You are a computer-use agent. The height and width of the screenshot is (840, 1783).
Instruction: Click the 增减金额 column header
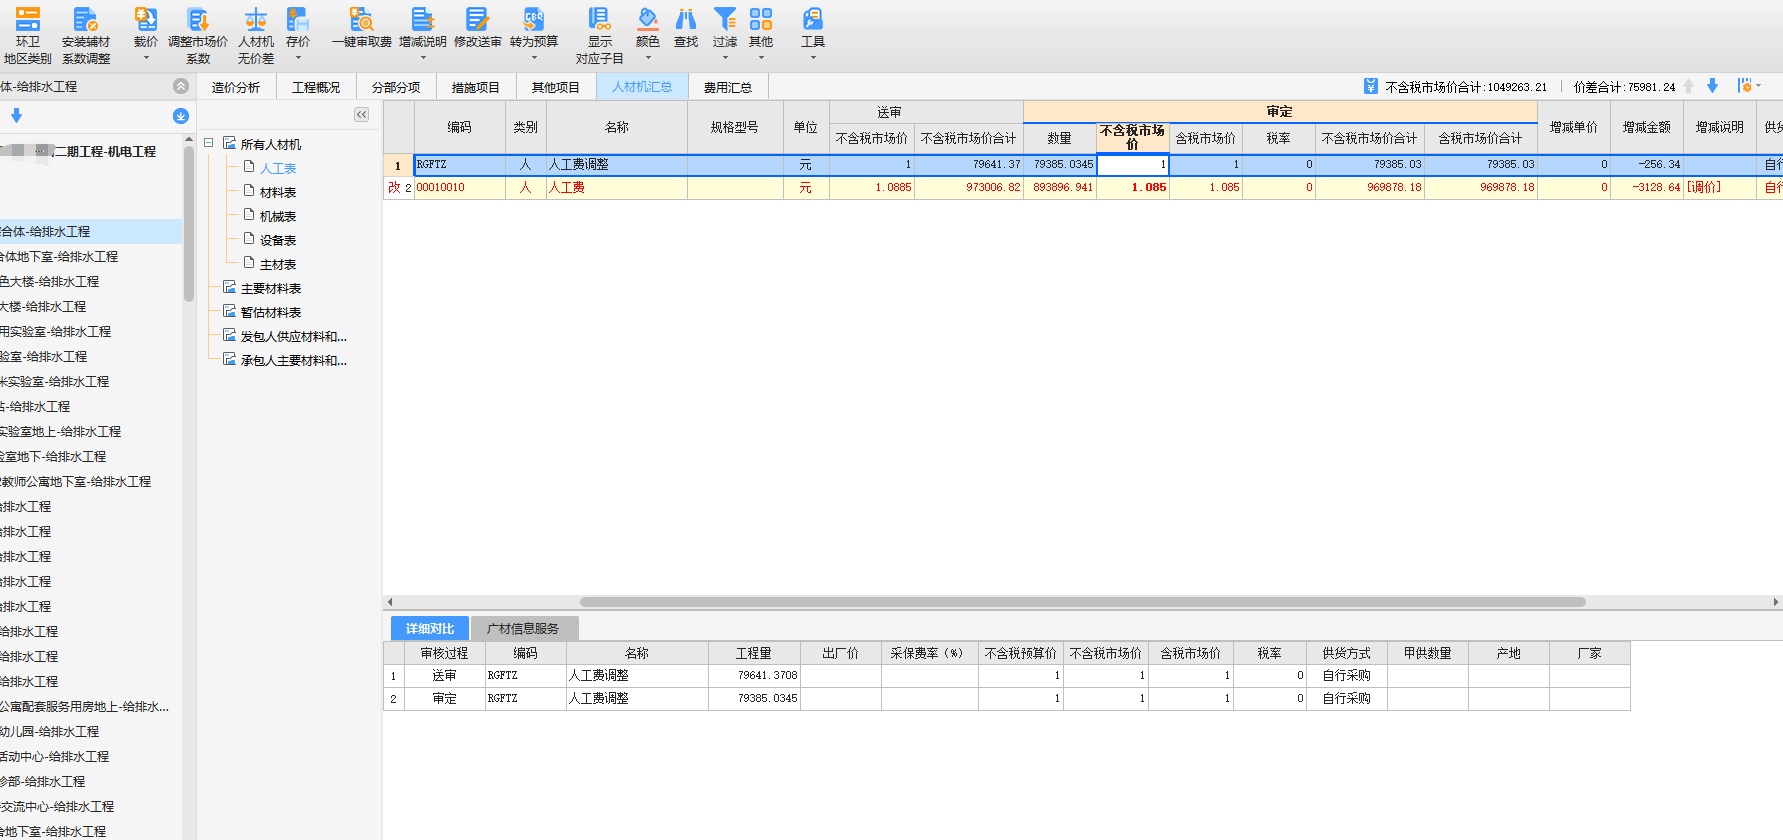1646,127
